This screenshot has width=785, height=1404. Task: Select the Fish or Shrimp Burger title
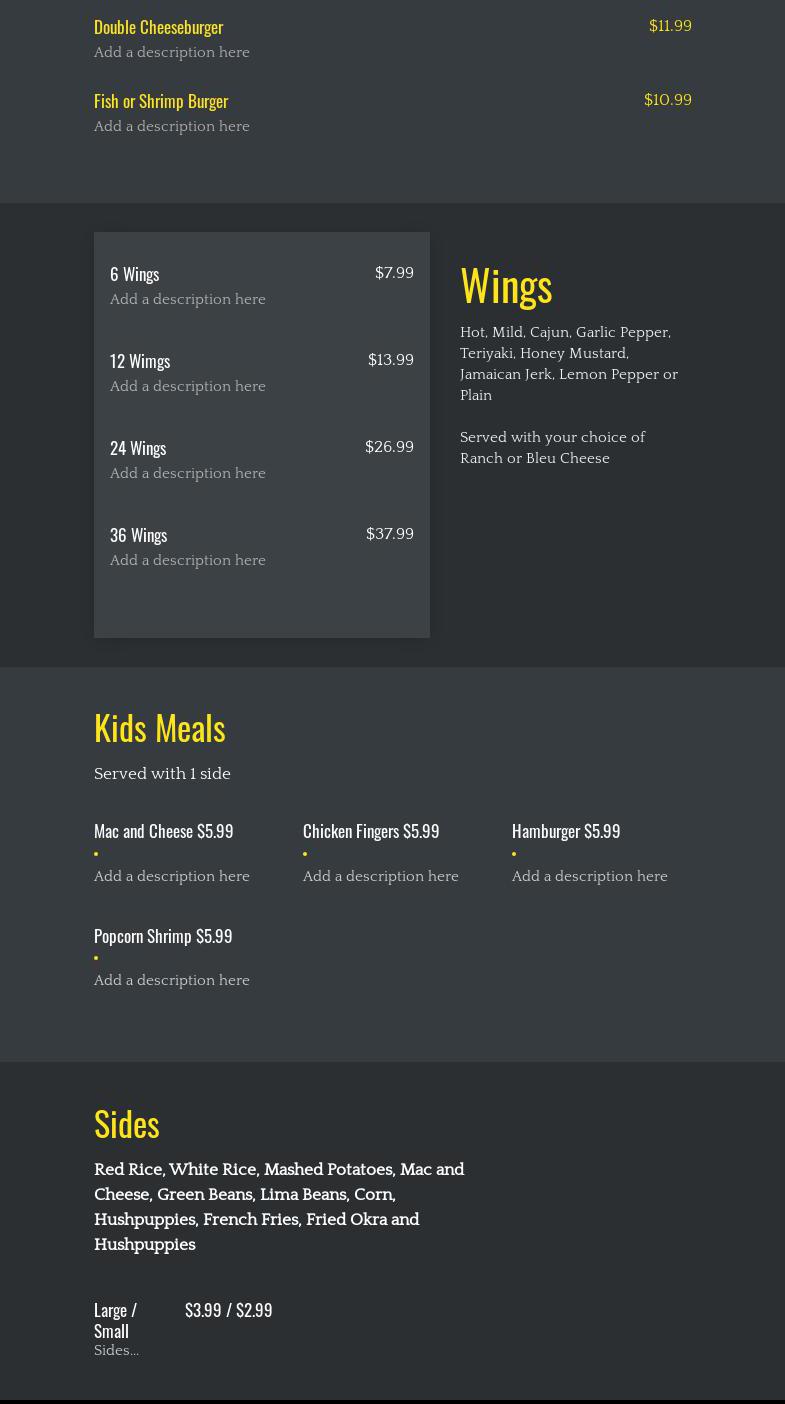click(x=161, y=101)
